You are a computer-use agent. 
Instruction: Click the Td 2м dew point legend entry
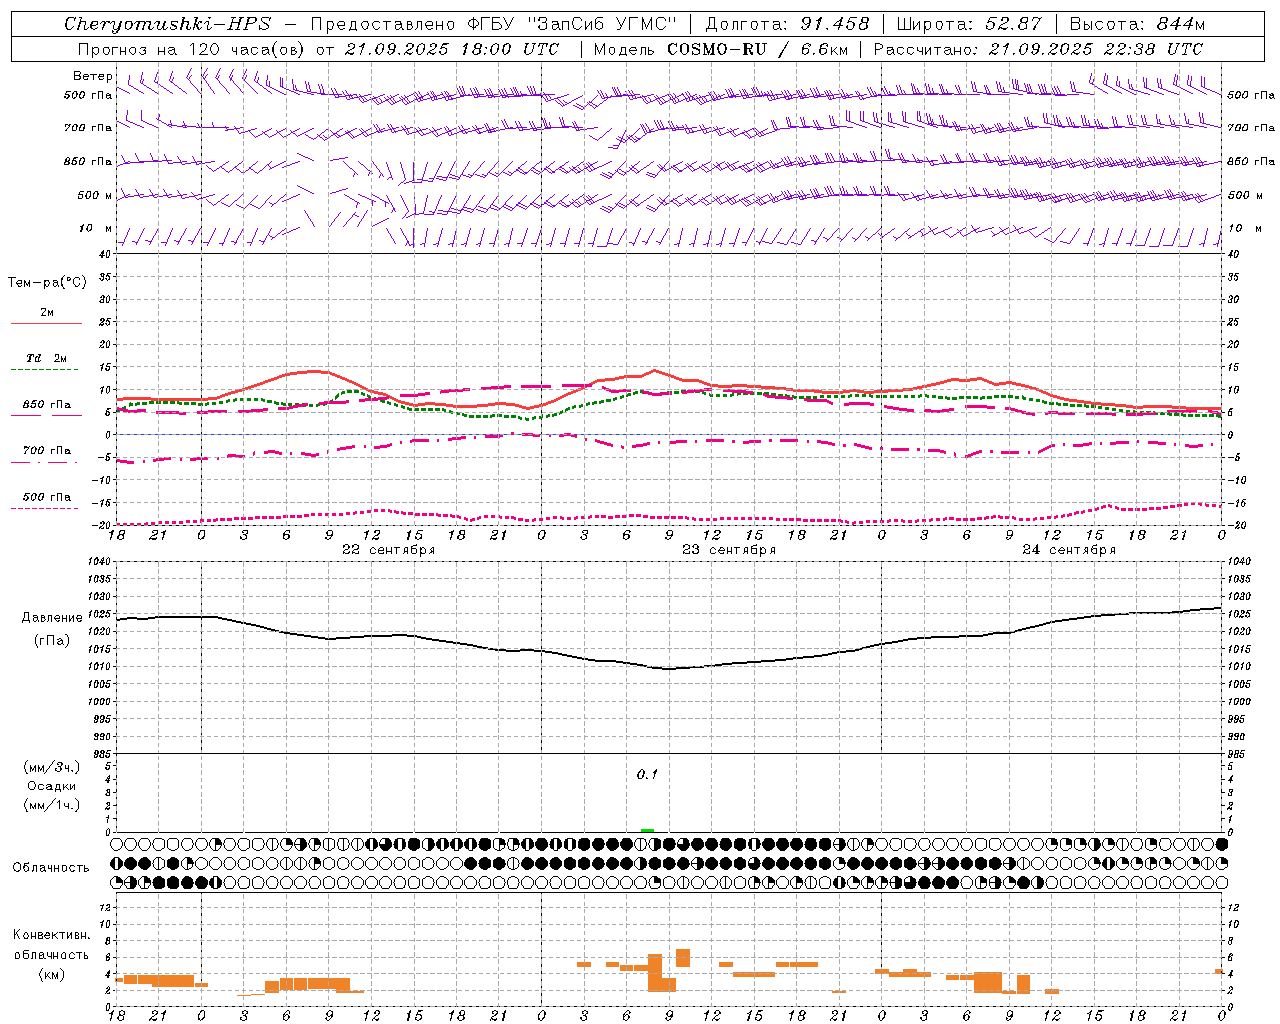point(46,358)
